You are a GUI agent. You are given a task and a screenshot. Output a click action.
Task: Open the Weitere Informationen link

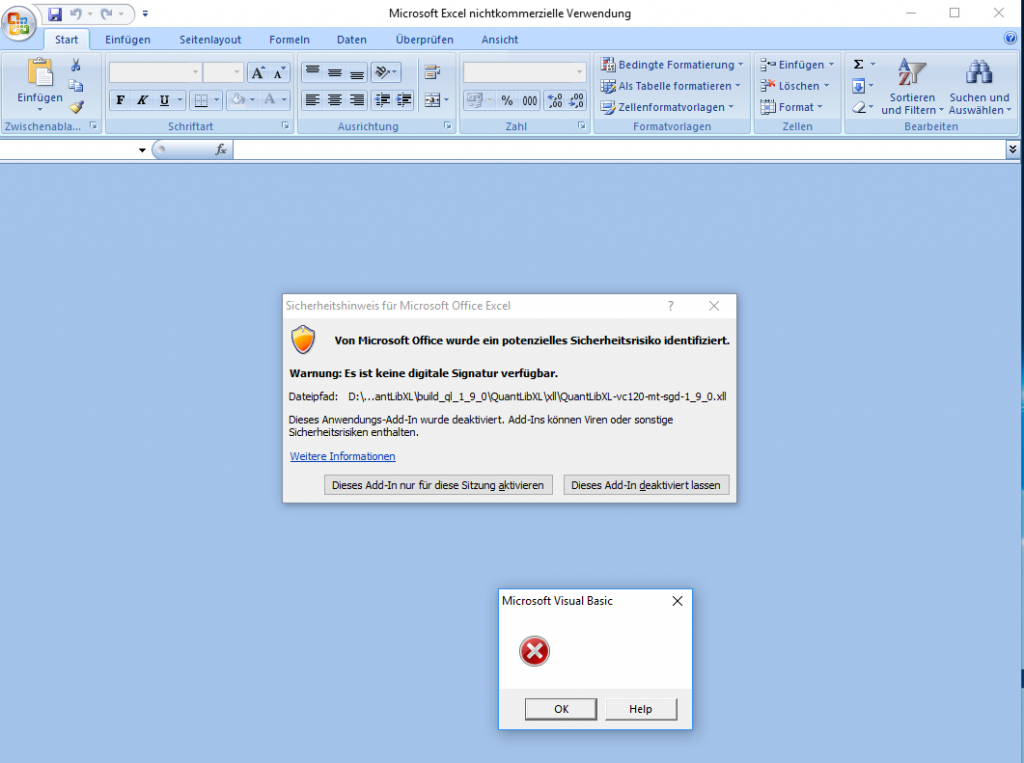pos(342,456)
